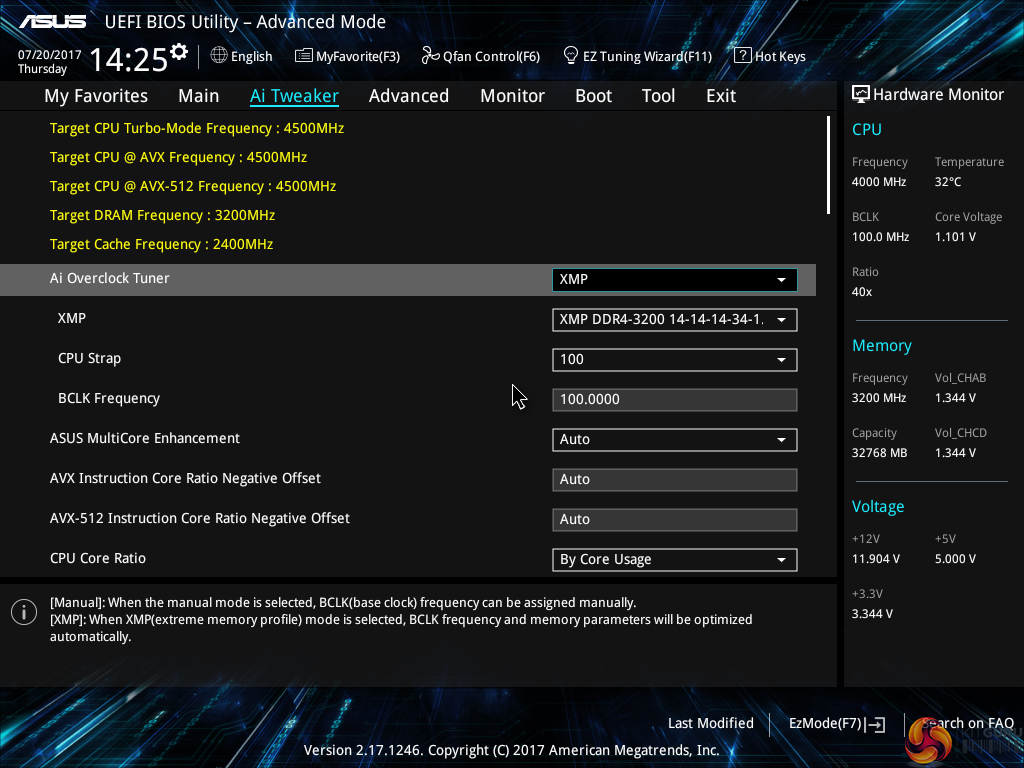Click AVX Instruction Core Ratio Negative Offset field
Screen dimensions: 1024x768
[674, 479]
